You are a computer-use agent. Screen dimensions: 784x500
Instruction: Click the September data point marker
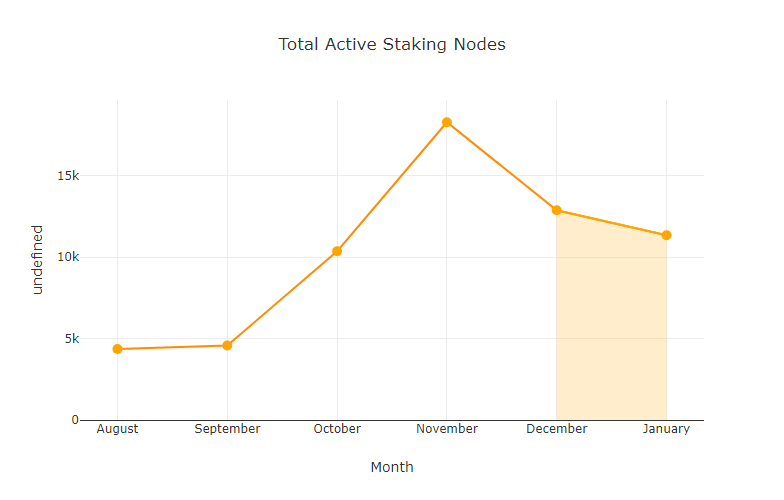(x=227, y=346)
